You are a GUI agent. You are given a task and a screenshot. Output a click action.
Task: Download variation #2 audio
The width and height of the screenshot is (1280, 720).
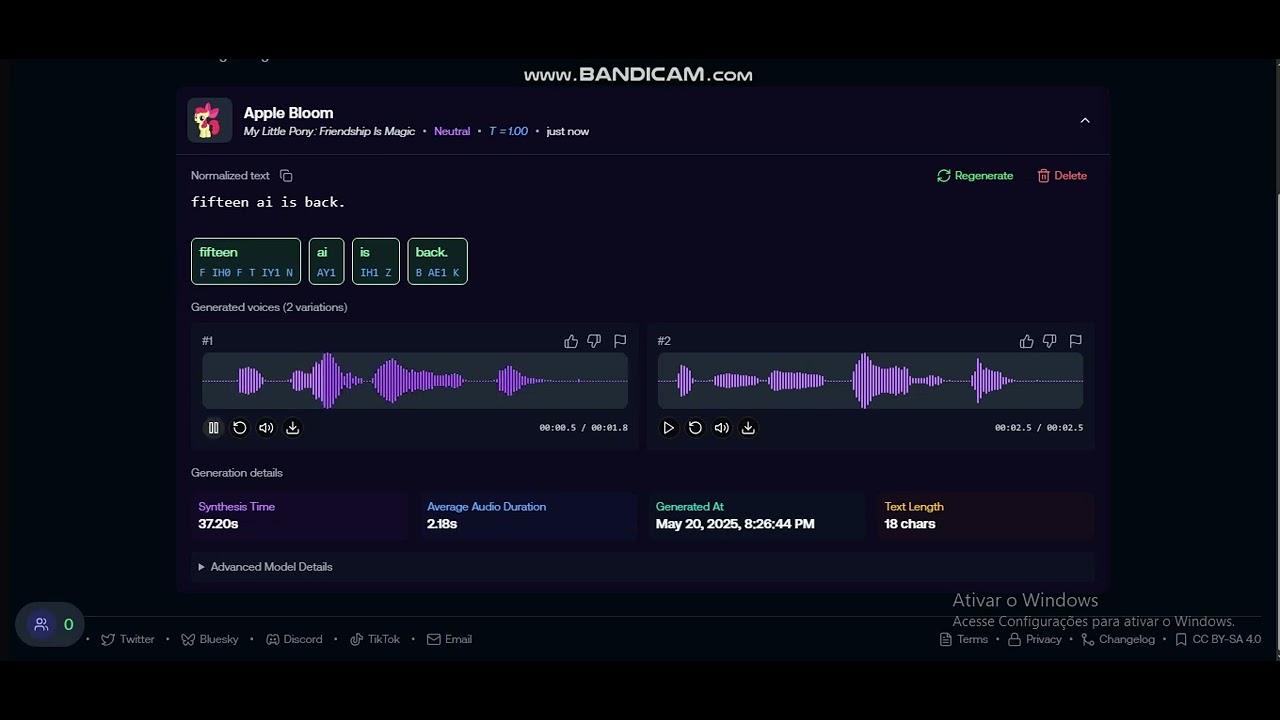pyautogui.click(x=748, y=428)
